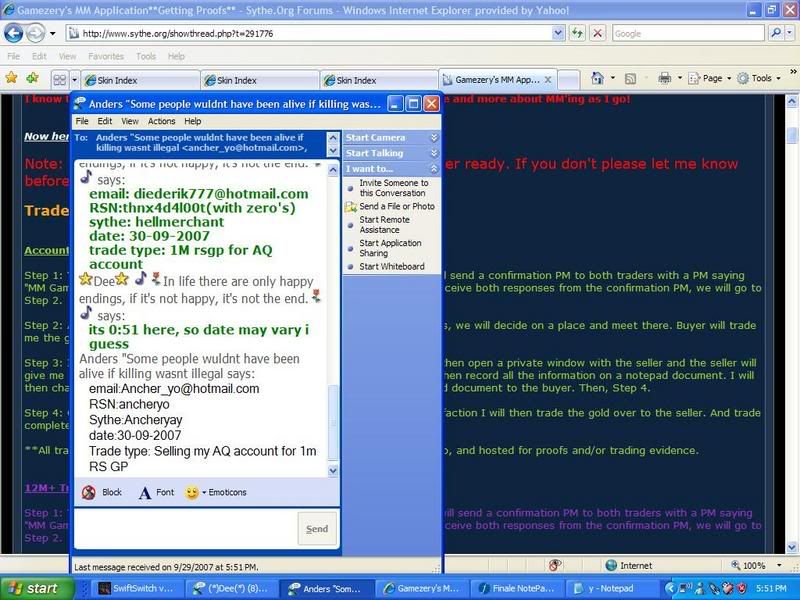Open new blank tab in IE

(569, 80)
